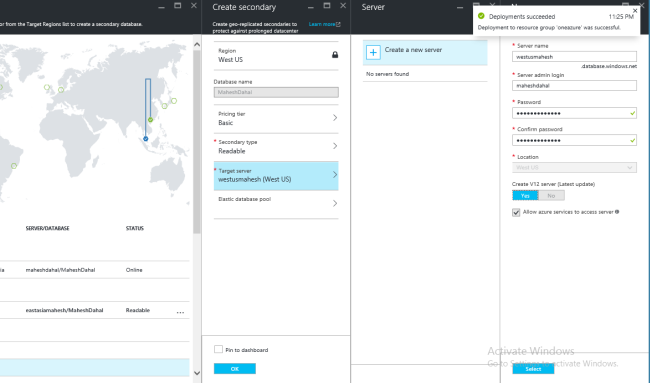
Task: Open the Secondary type Readable setting
Action: coord(276,147)
